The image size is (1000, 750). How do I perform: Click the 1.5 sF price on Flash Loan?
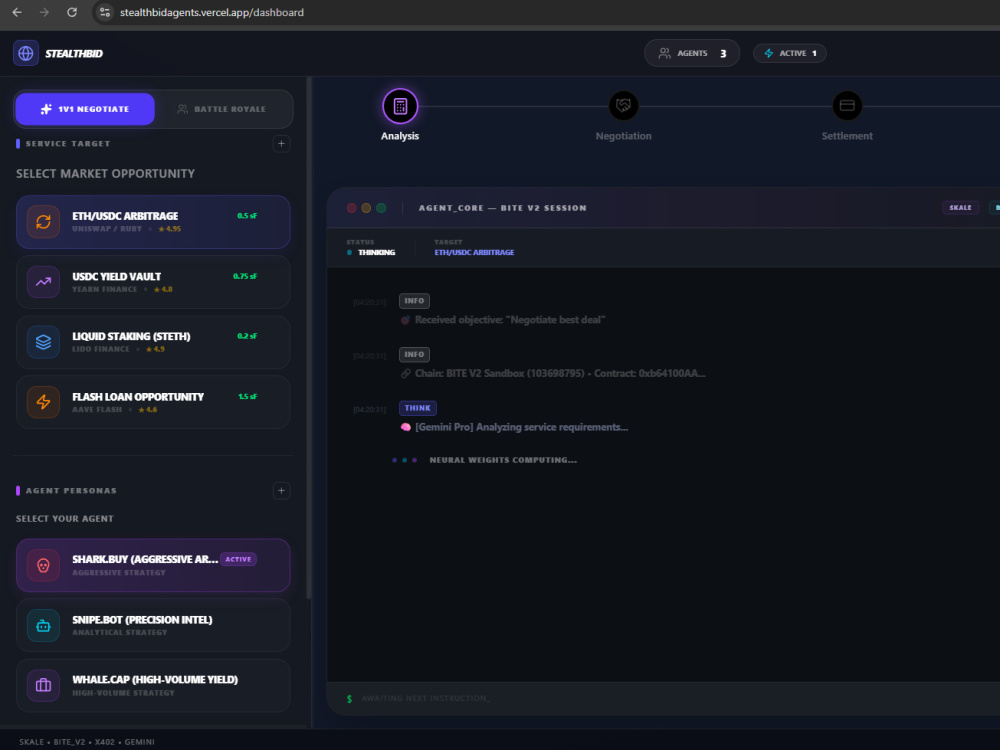tap(247, 397)
